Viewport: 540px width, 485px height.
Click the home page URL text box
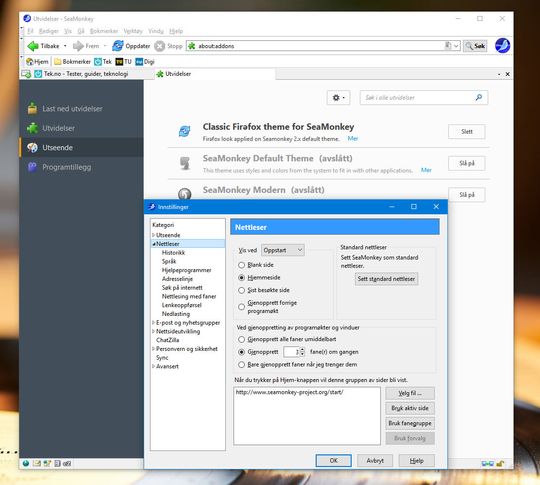(307, 416)
